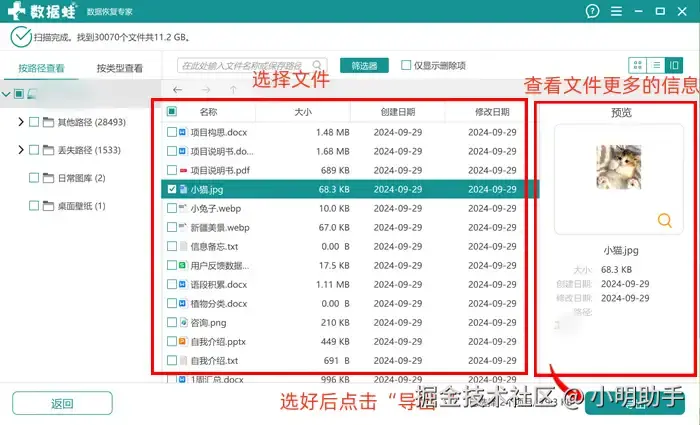Click the folder icon of 桌面壁纸

pyautogui.click(x=48, y=206)
